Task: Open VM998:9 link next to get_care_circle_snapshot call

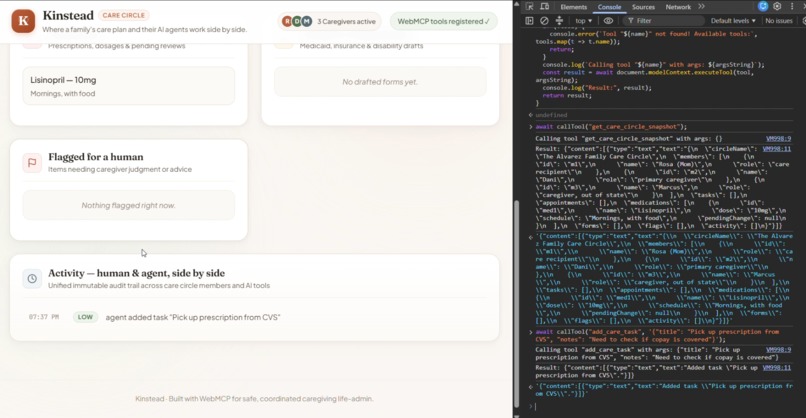Action: (778, 138)
